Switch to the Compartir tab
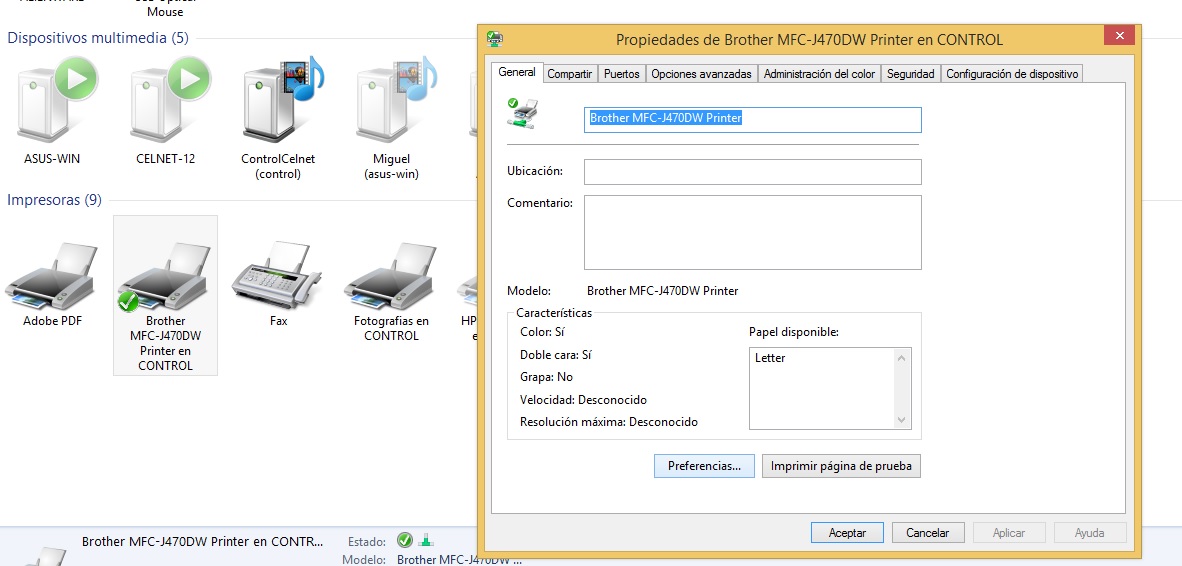Screen dimensions: 1182x566 pyautogui.click(x=570, y=74)
